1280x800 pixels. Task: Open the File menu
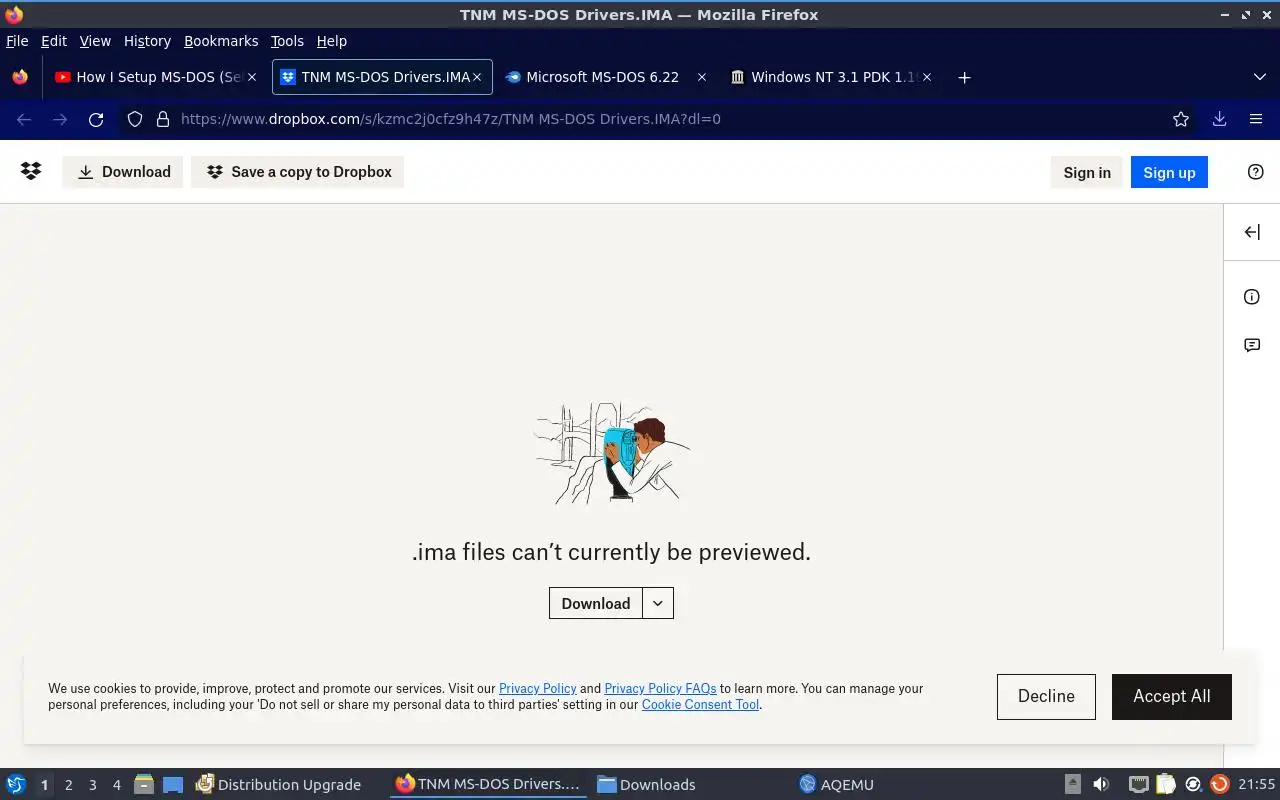[17, 41]
